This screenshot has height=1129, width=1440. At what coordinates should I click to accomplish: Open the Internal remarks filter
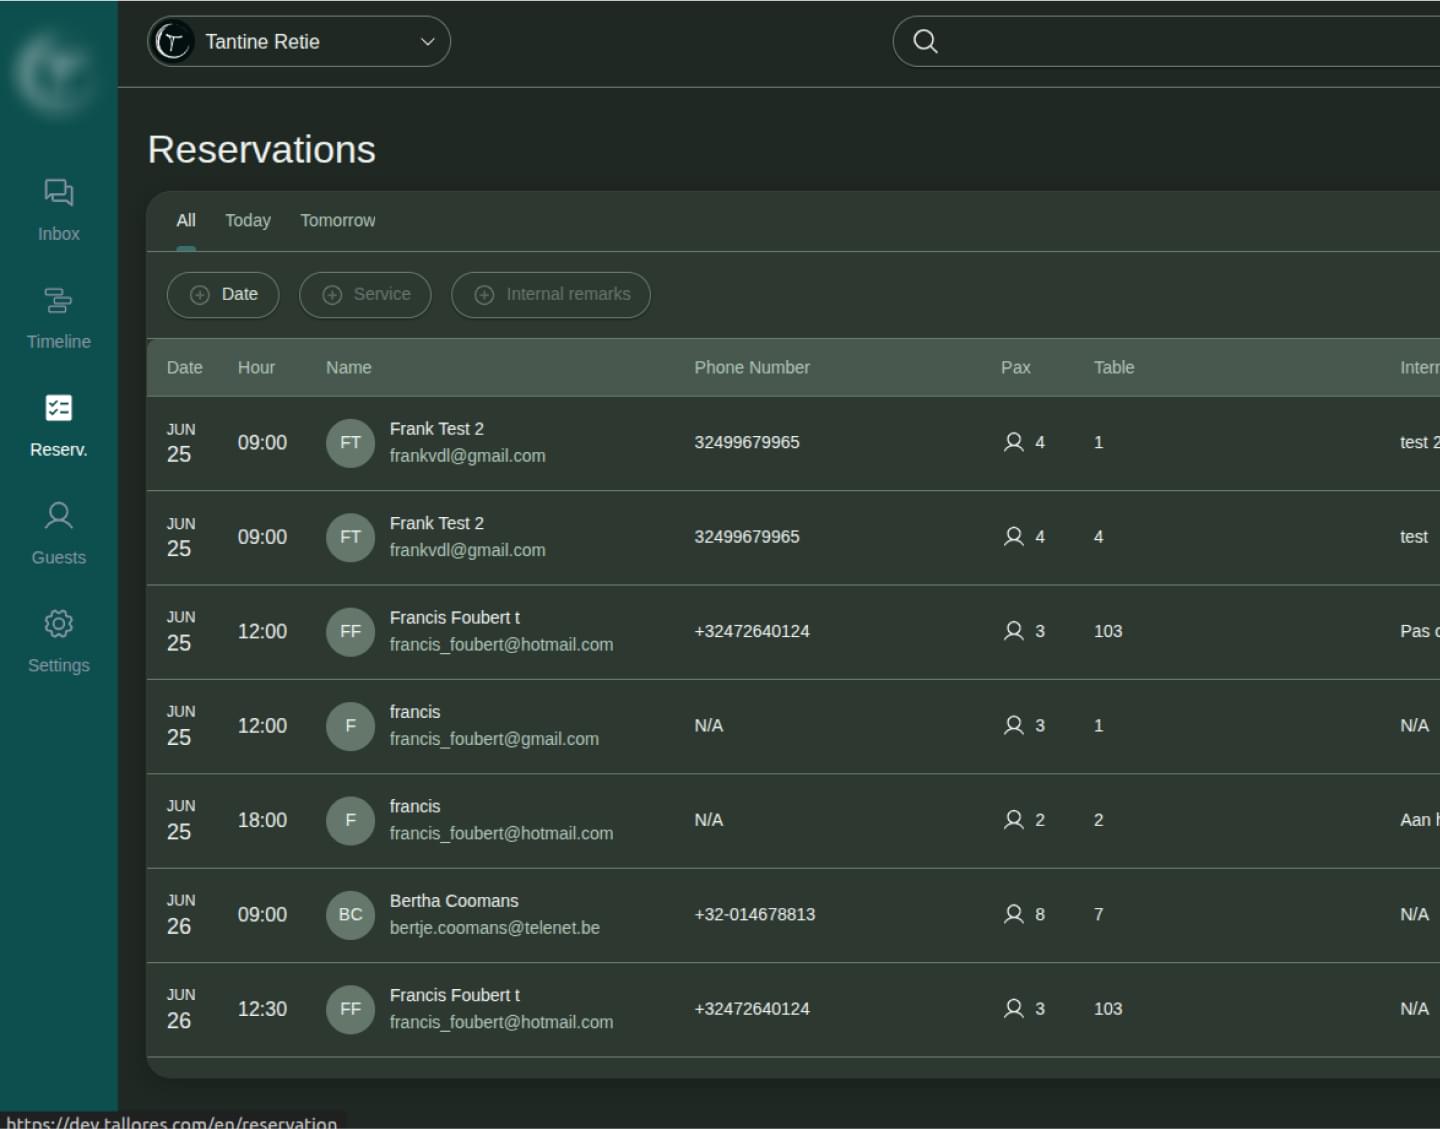point(551,295)
